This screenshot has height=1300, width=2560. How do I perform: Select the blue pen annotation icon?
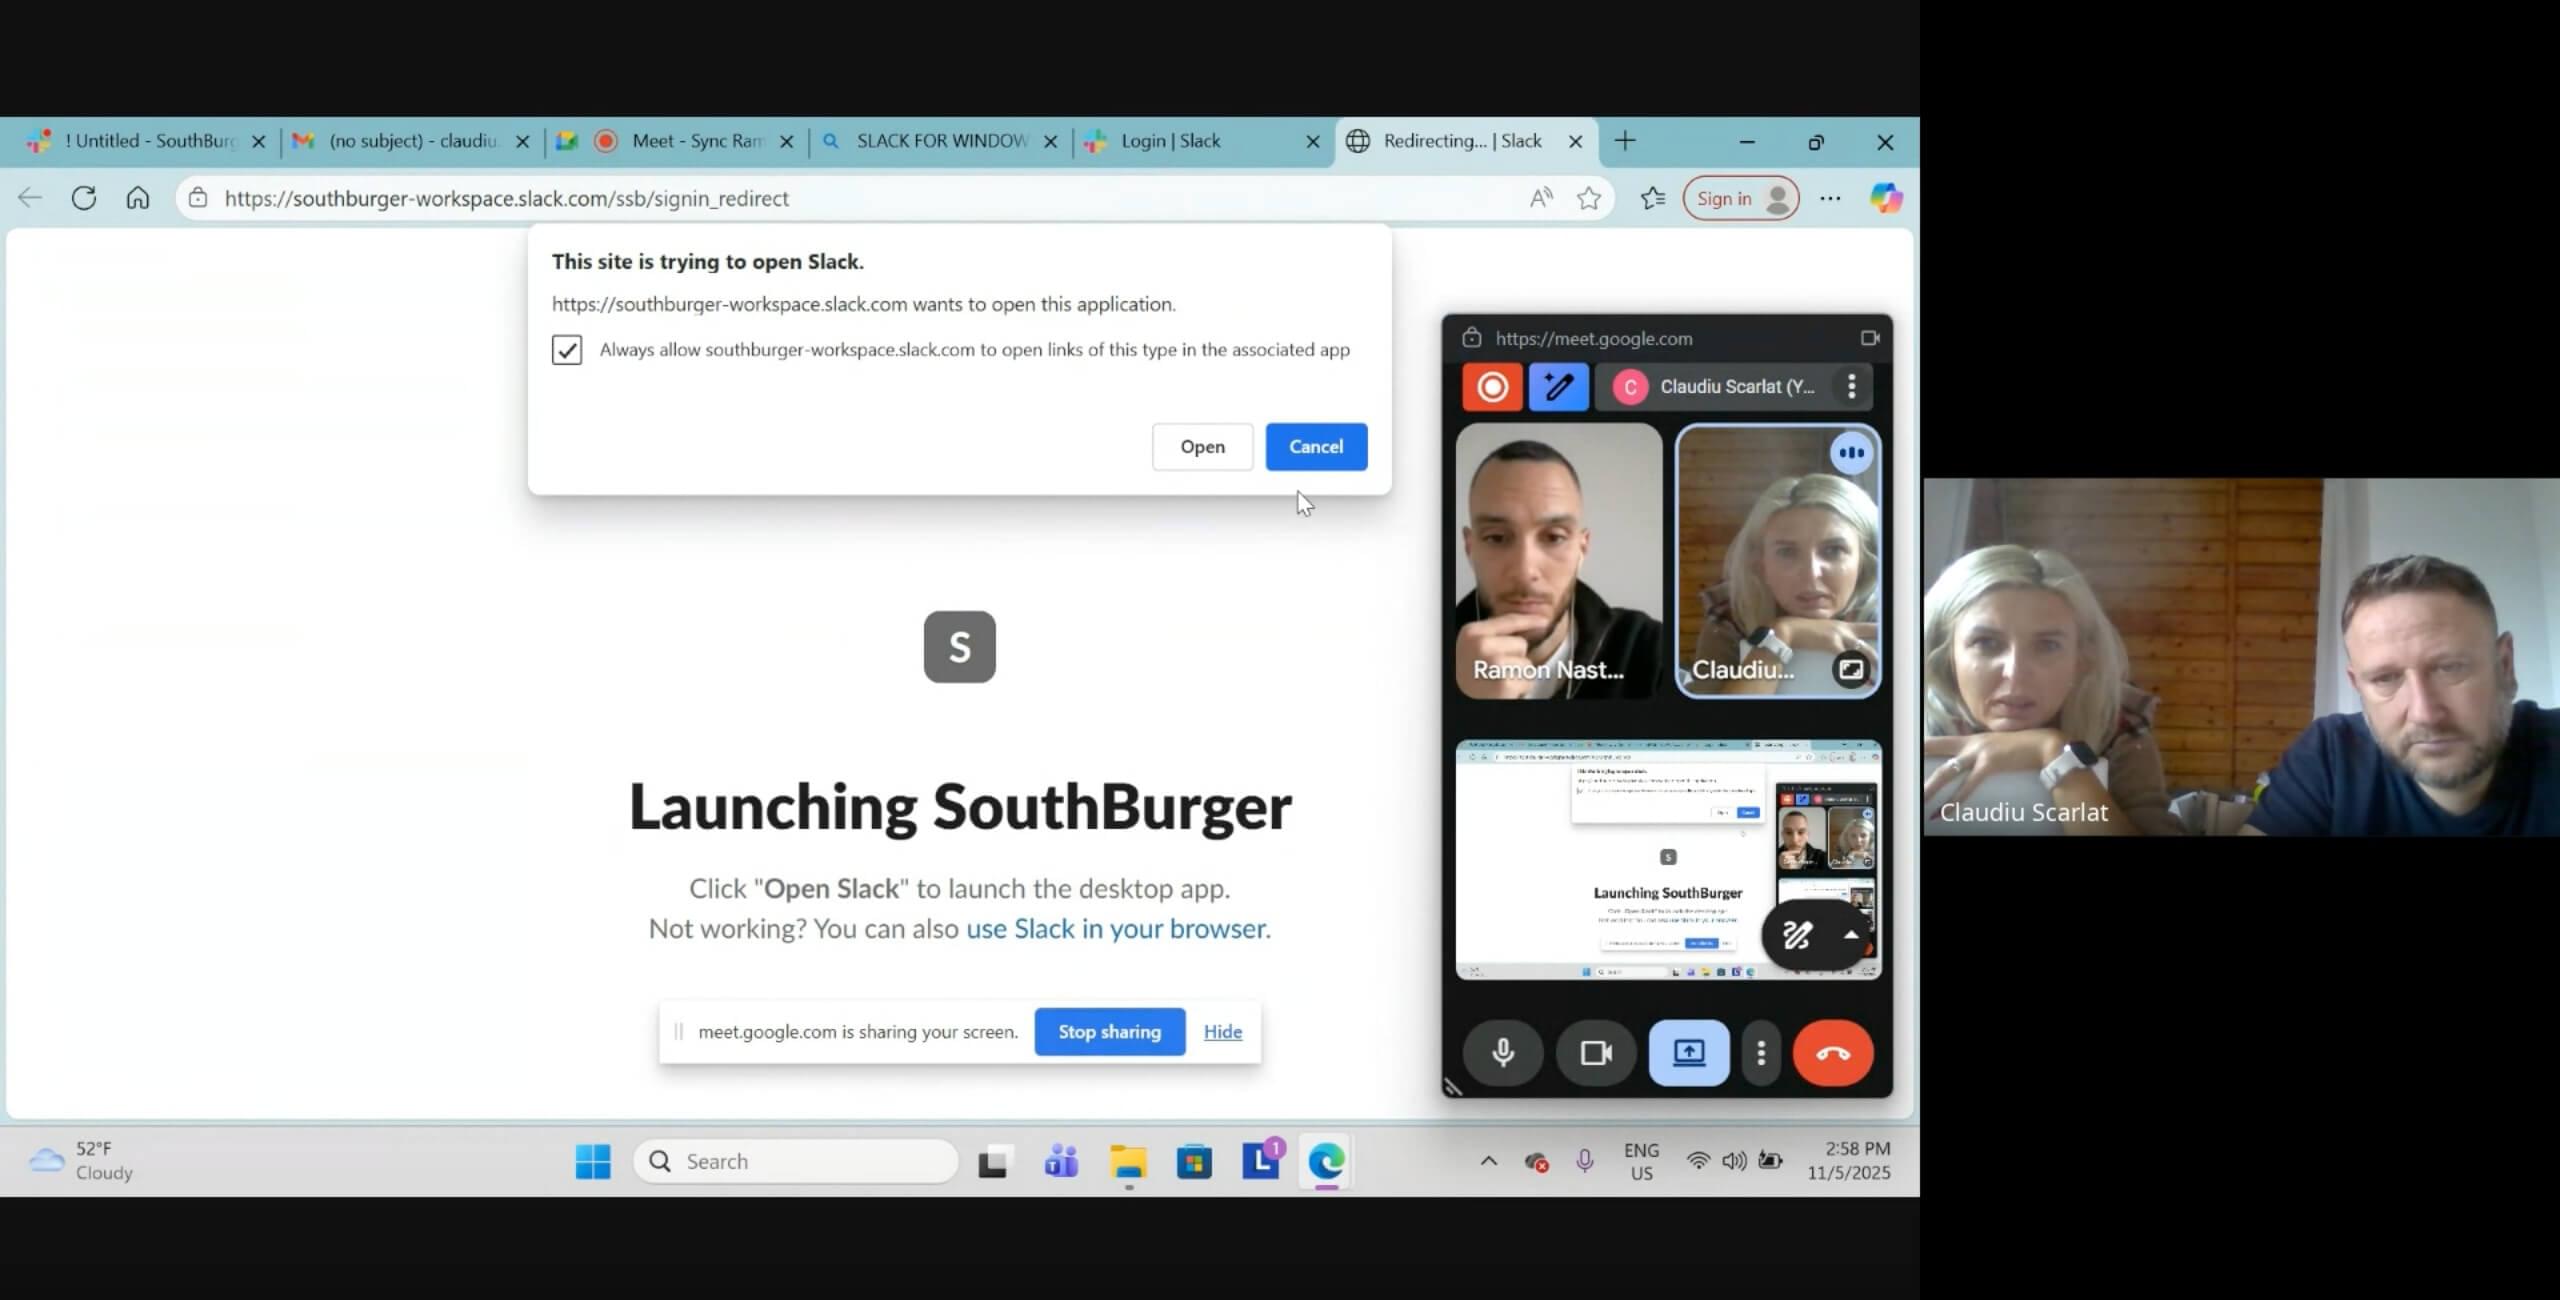pyautogui.click(x=1558, y=387)
